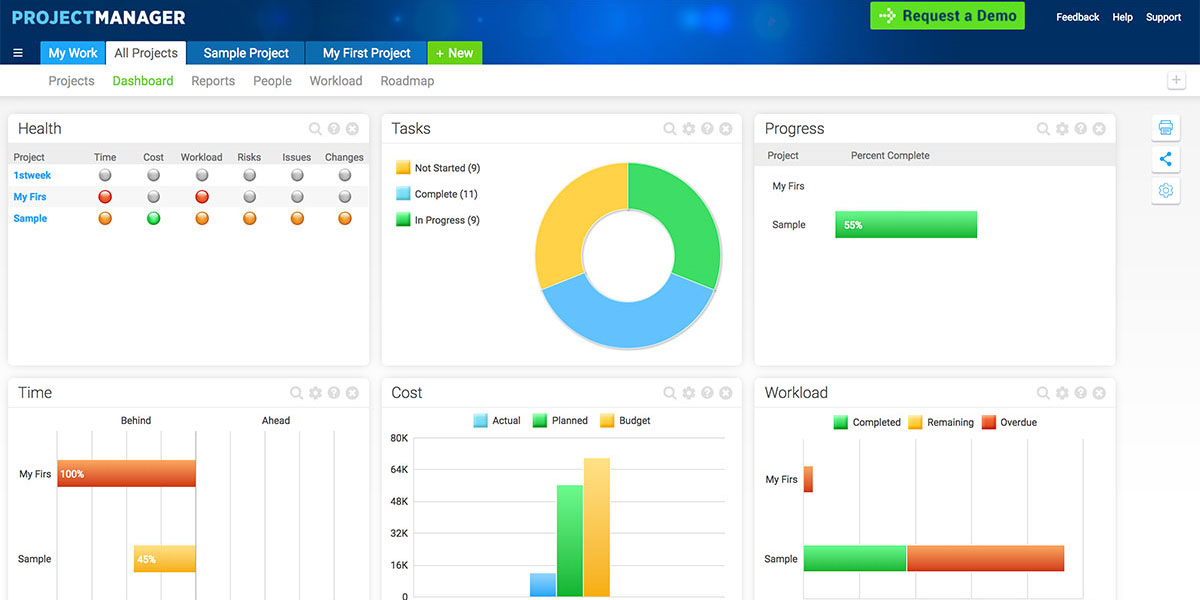1200x600 pixels.
Task: Open help for the Workload widget
Action: pyautogui.click(x=1081, y=392)
